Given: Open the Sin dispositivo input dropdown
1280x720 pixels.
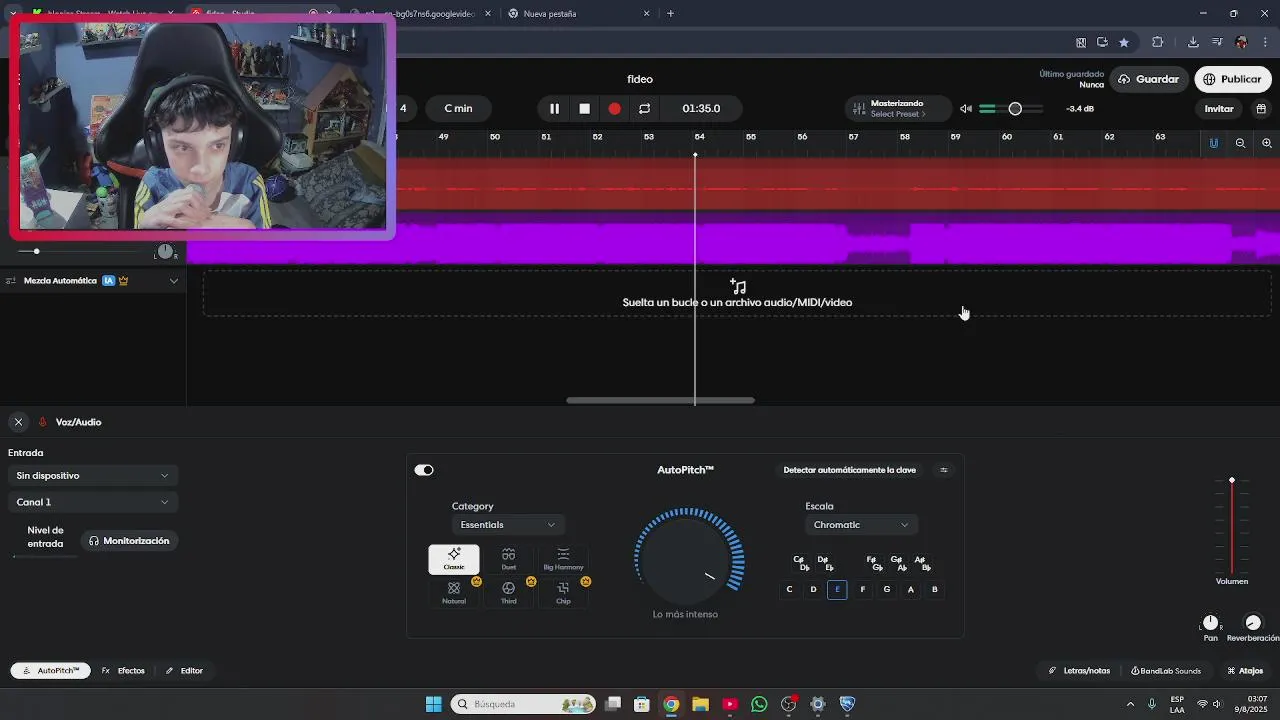Looking at the screenshot, I should click(x=92, y=475).
